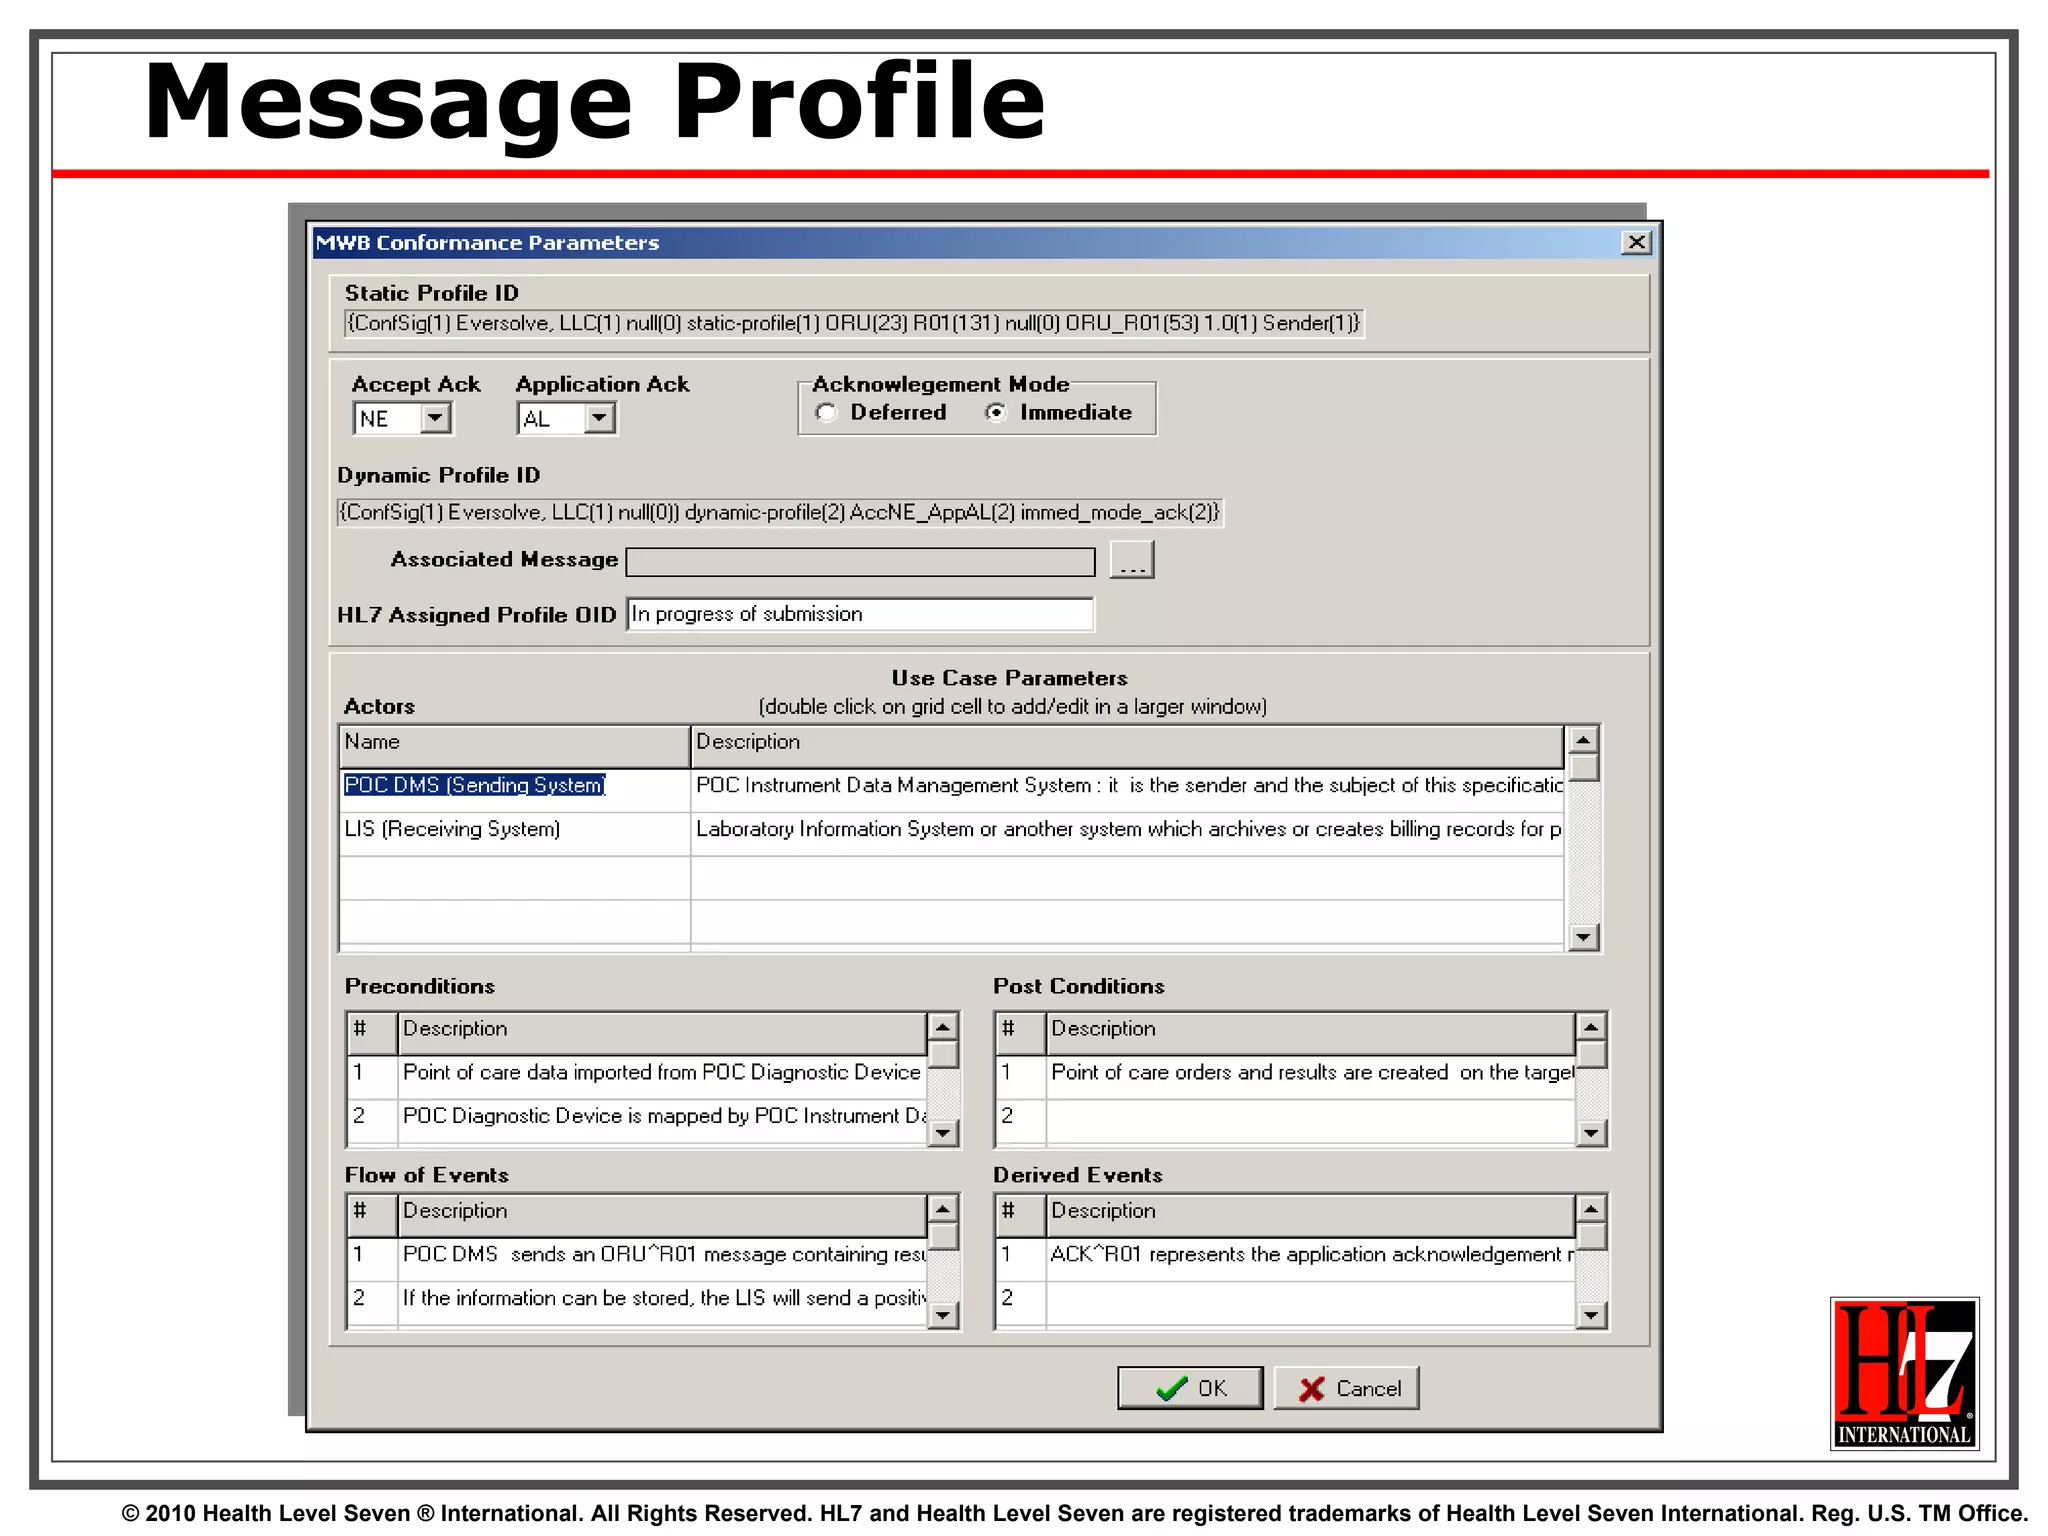Click the Preconditions scrollbar thumb

pyautogui.click(x=943, y=1055)
